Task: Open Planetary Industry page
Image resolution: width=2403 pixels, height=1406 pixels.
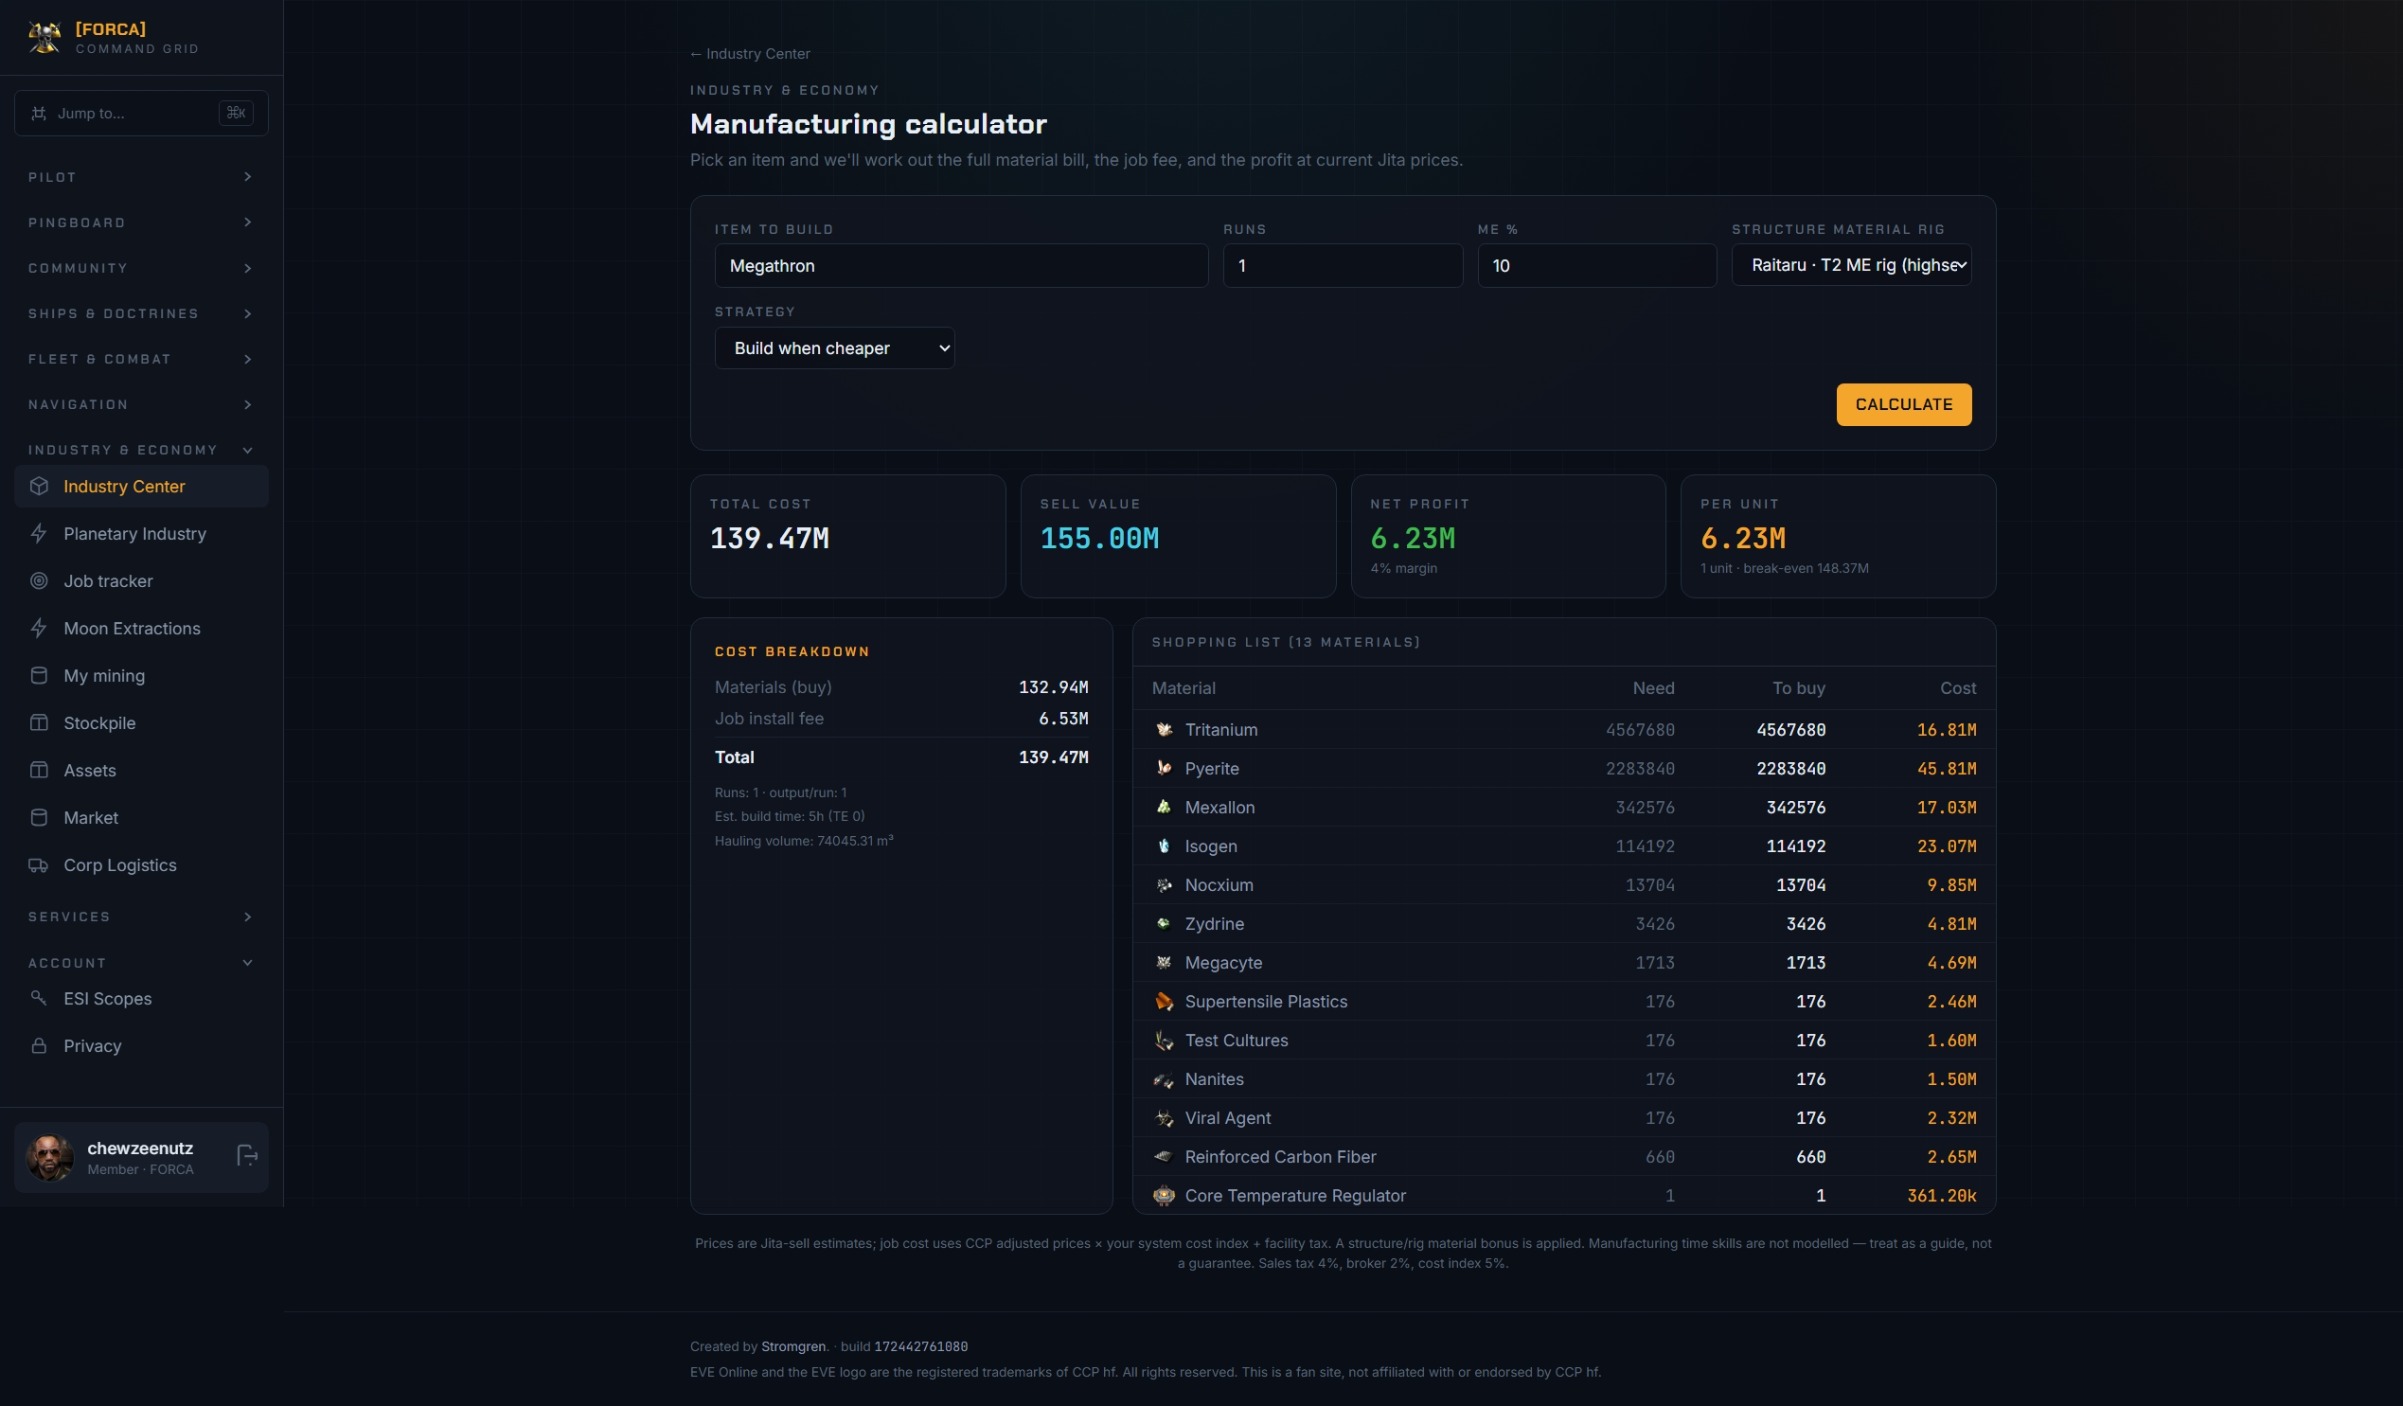Action: [141, 533]
